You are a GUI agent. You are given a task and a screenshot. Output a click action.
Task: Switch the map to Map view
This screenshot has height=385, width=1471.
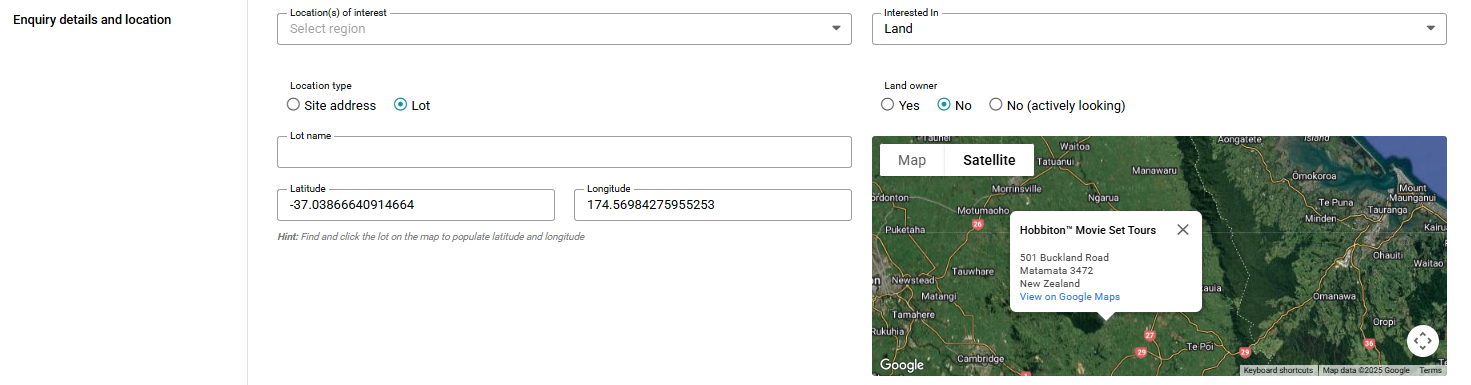[x=912, y=160]
